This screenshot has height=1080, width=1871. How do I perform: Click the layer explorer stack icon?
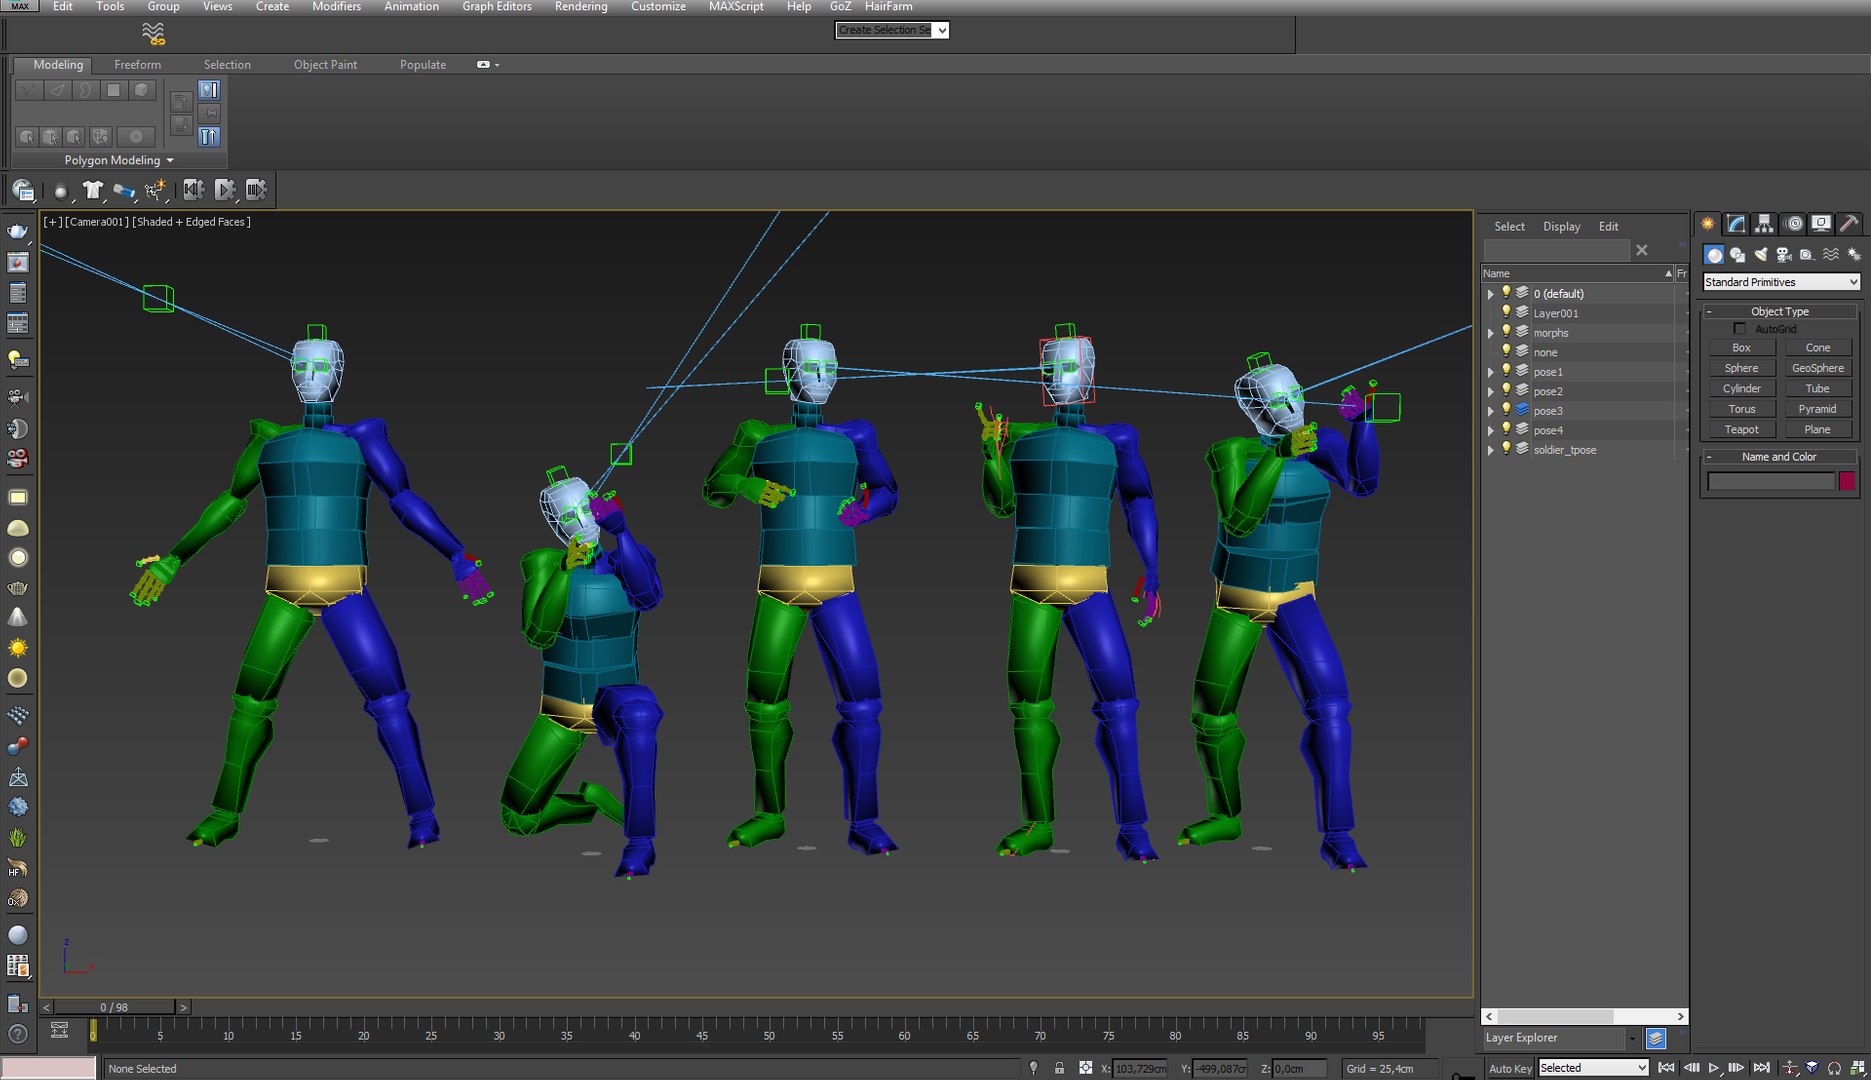pyautogui.click(x=1656, y=1039)
